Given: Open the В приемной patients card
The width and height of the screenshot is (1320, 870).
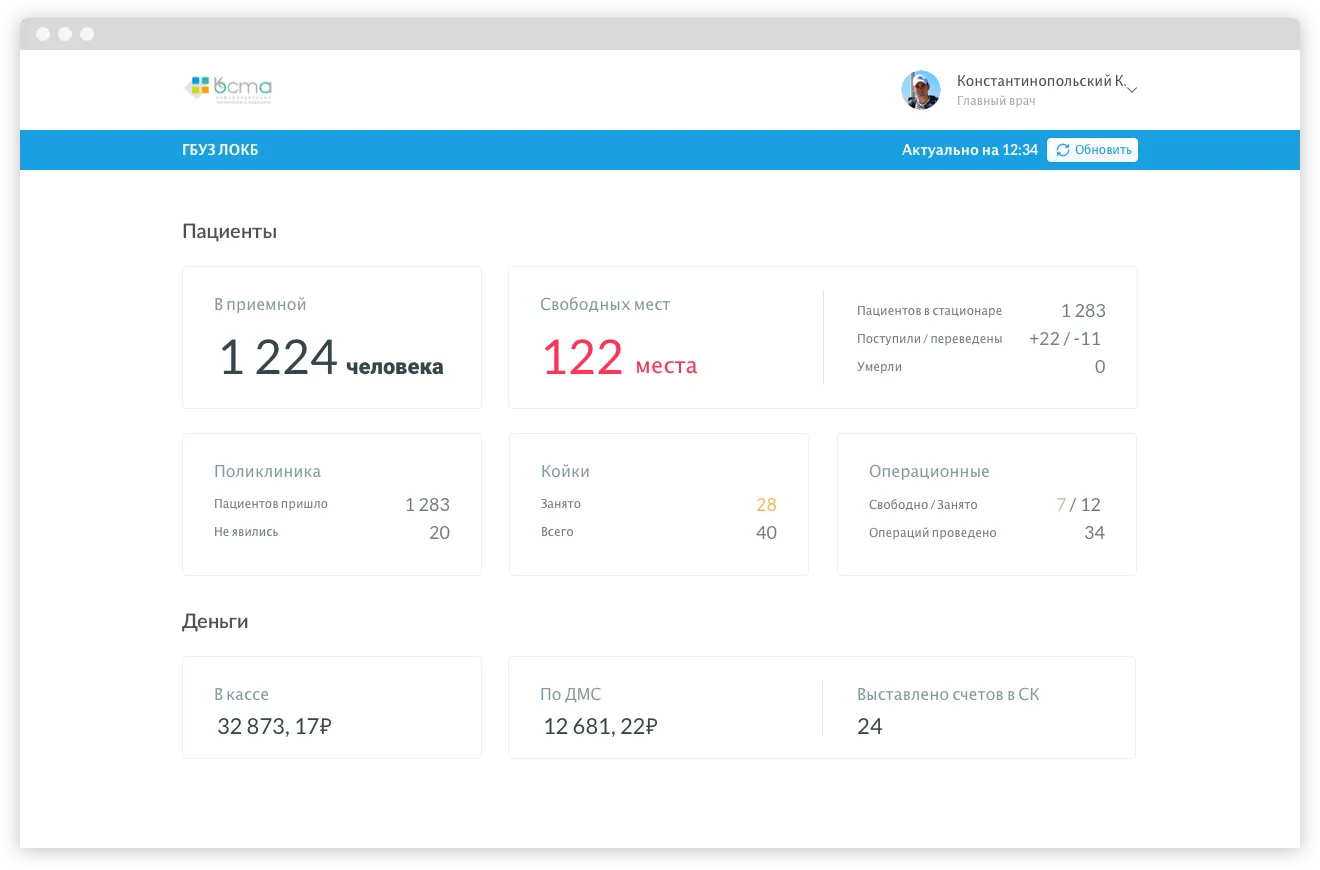Looking at the screenshot, I should [x=331, y=337].
